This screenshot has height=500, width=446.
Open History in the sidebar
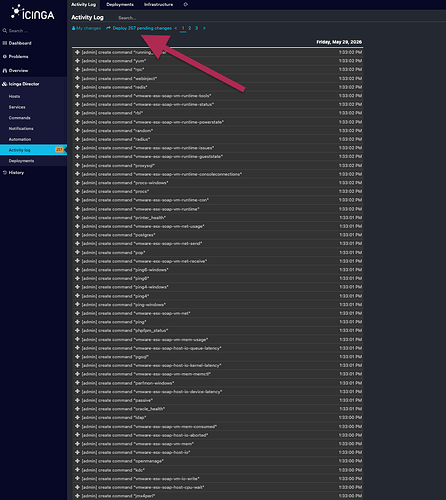tap(16, 172)
